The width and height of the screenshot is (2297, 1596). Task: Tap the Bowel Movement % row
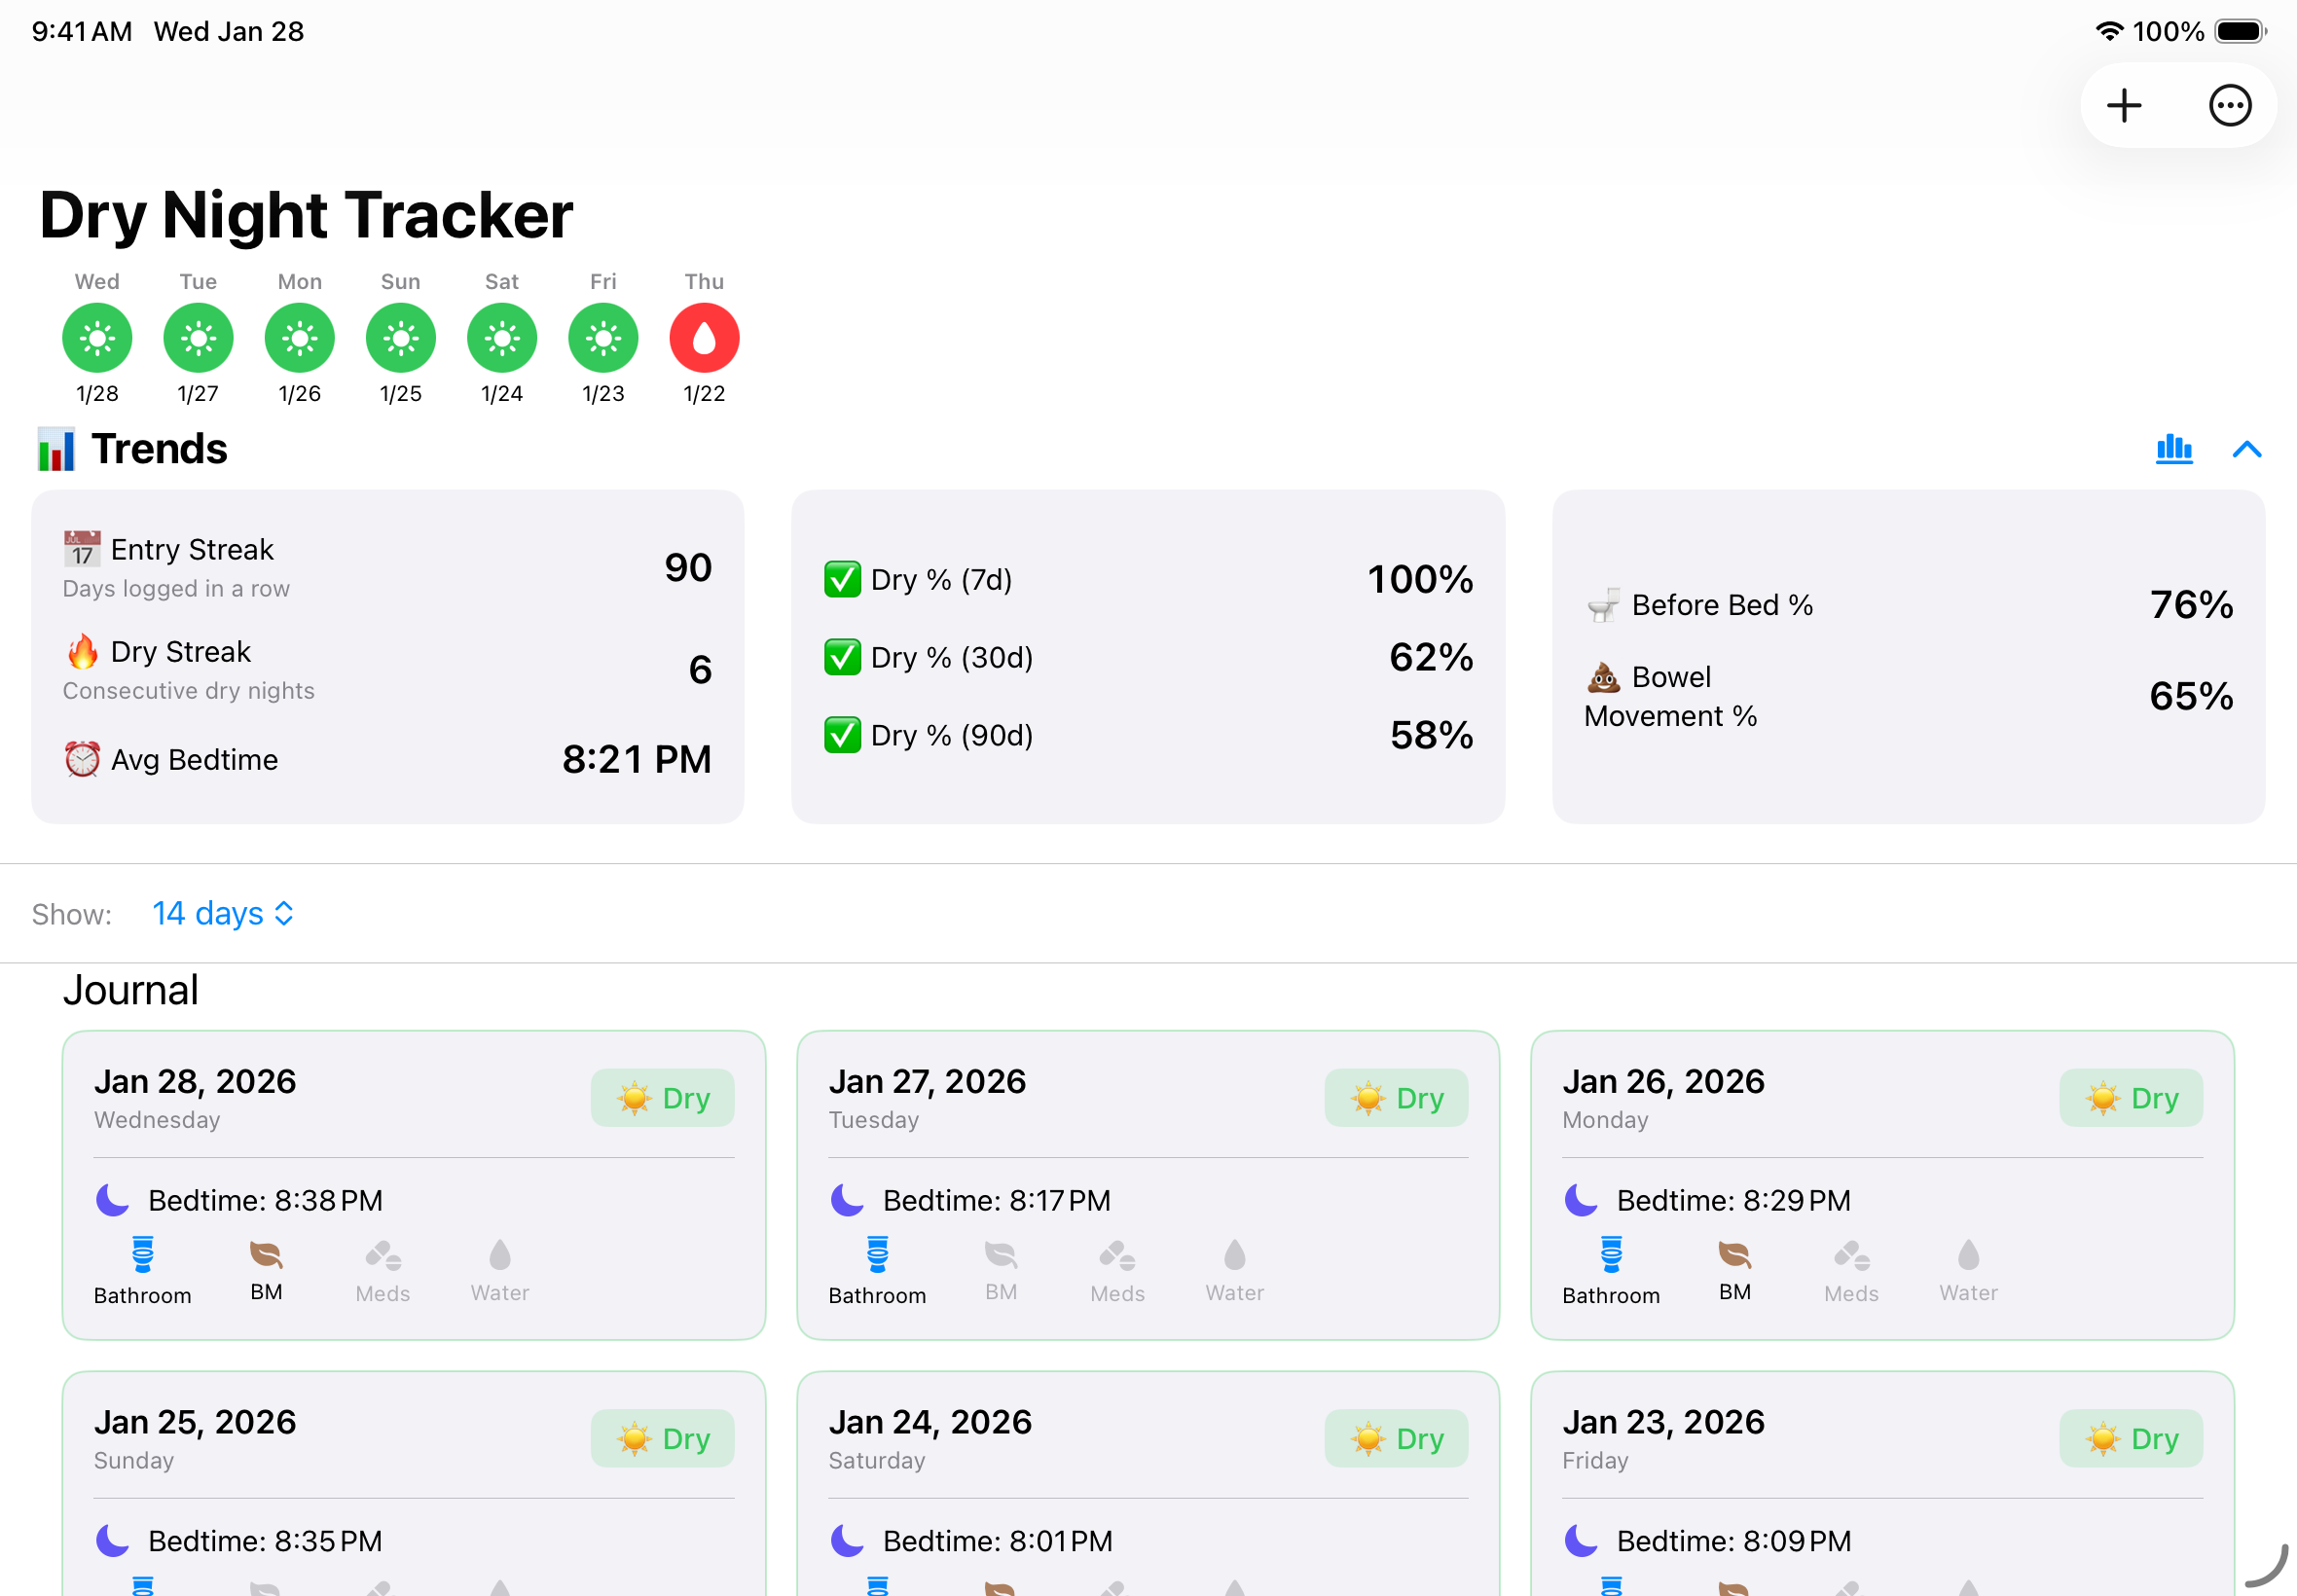point(1908,696)
